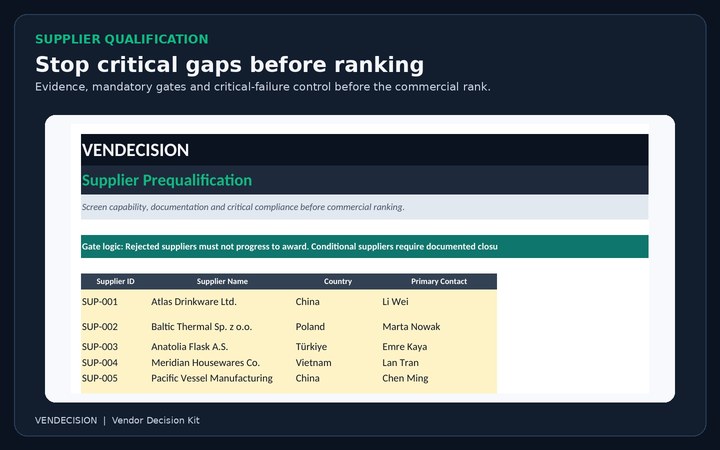Click contact Li Wei
The width and height of the screenshot is (720, 450).
pyautogui.click(x=395, y=302)
